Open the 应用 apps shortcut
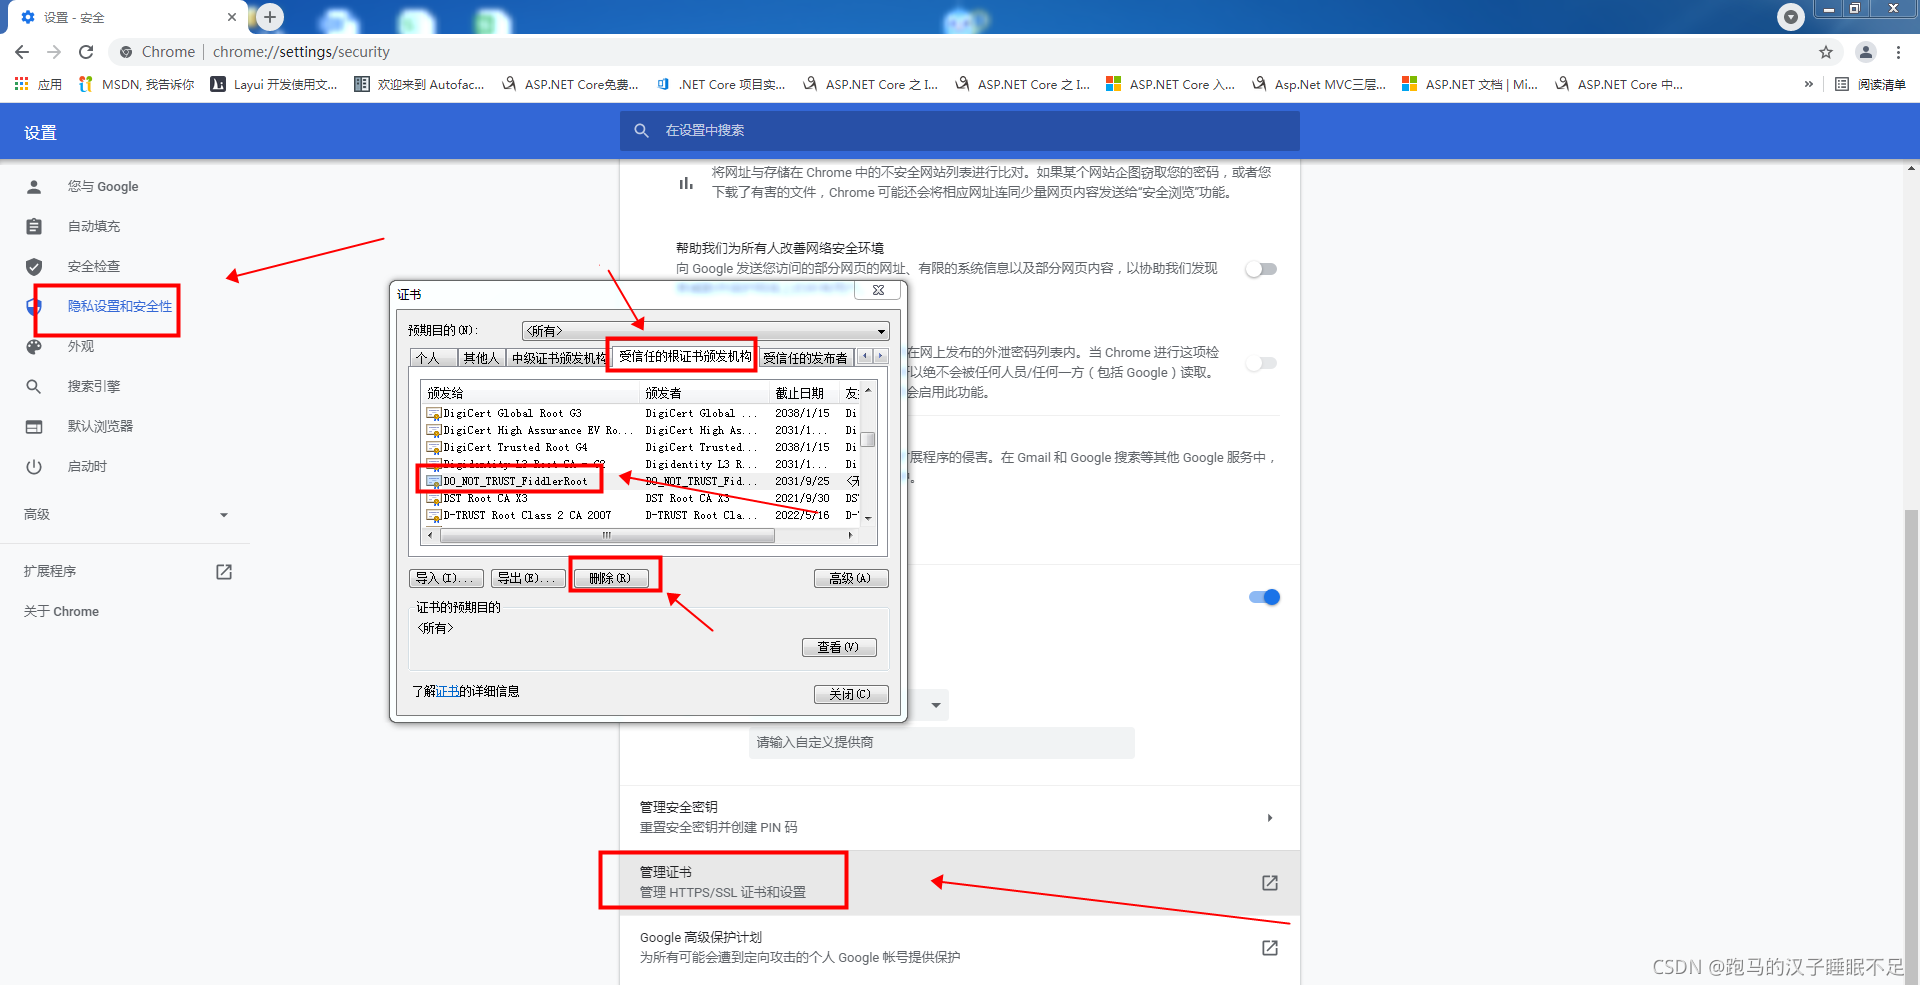 (x=38, y=84)
